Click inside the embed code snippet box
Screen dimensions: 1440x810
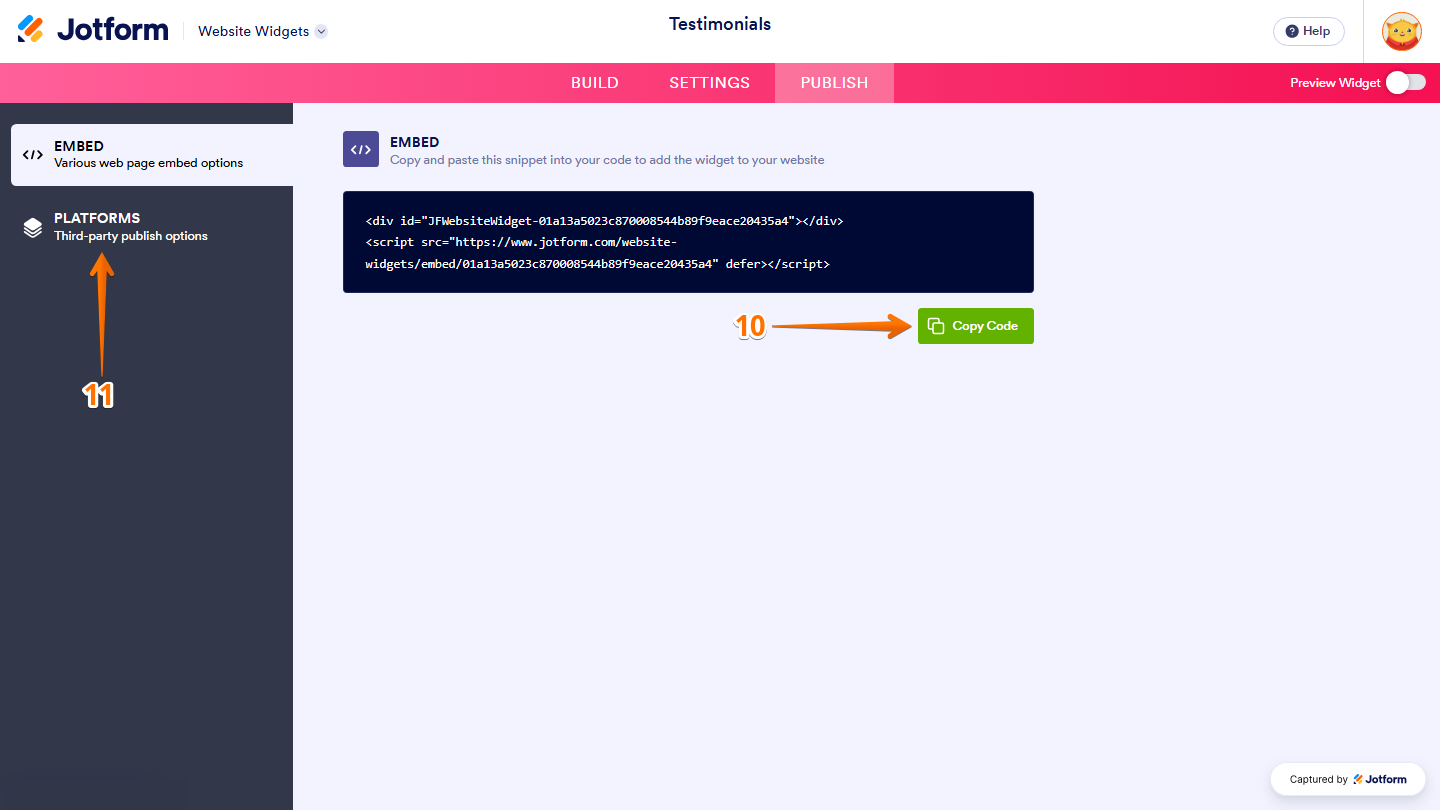[x=688, y=242]
